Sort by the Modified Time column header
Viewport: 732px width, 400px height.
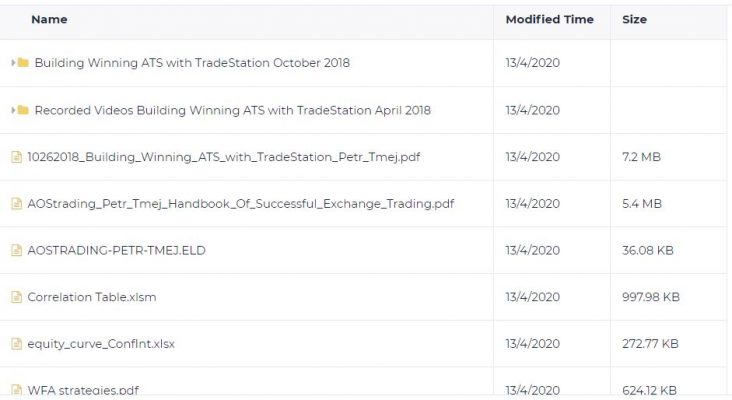pos(549,20)
